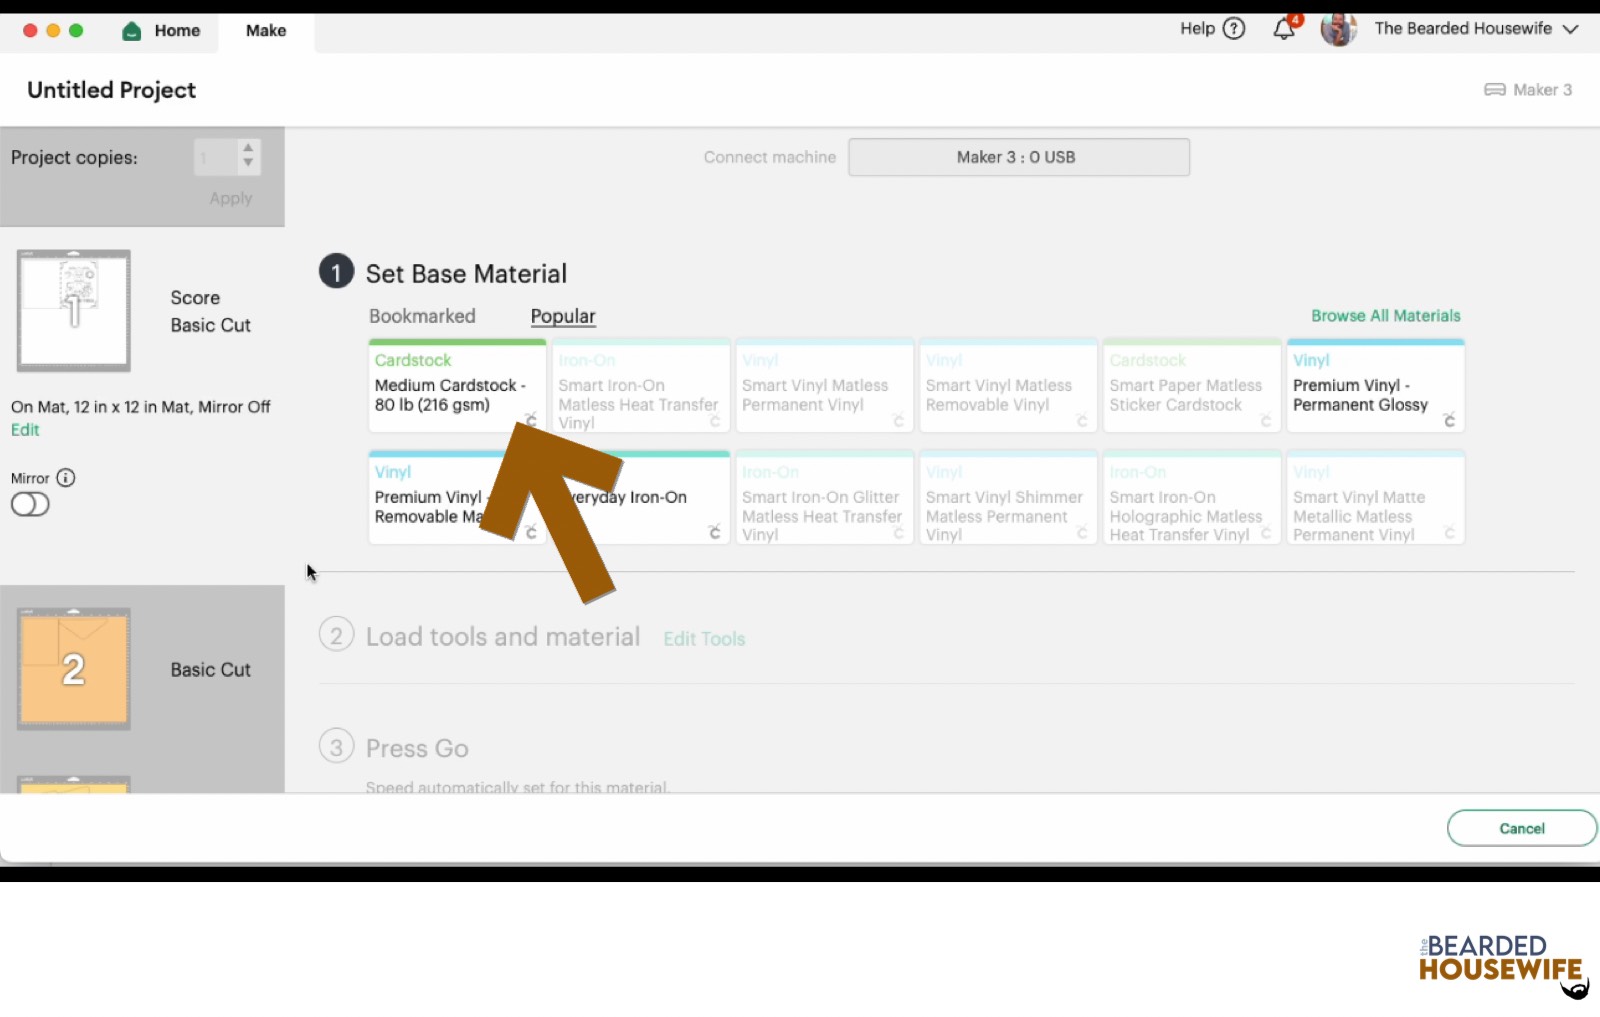Click Cricut icon on Everyday Iron-On card
The height and width of the screenshot is (1017, 1600).
pos(715,532)
